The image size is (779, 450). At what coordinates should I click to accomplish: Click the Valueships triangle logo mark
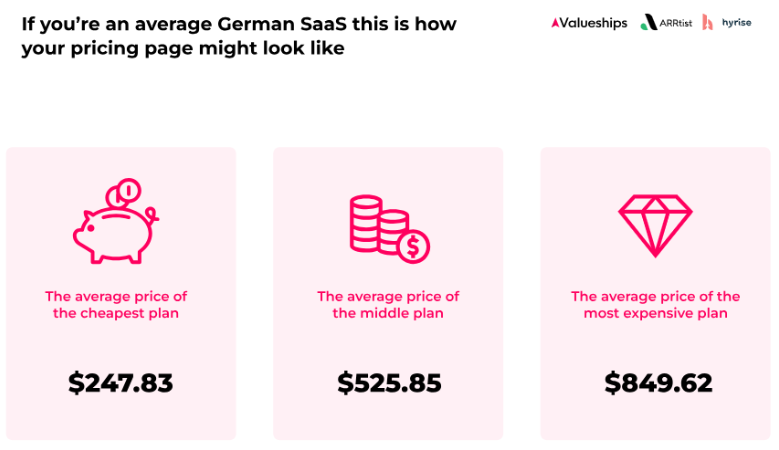point(555,23)
